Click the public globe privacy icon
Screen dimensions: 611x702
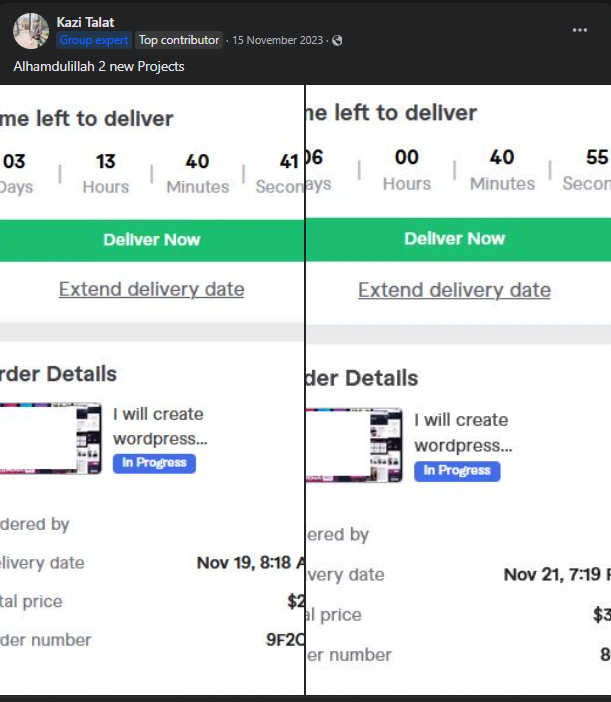(x=337, y=40)
